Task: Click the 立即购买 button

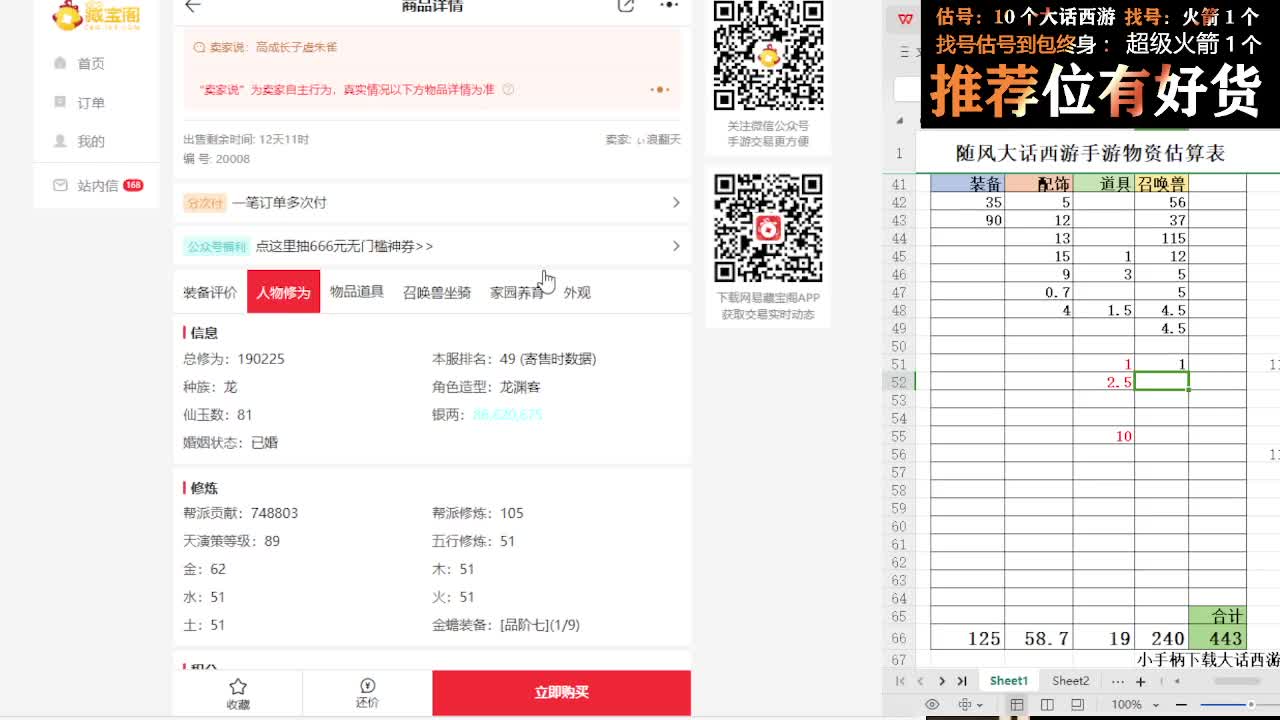Action: point(561,692)
